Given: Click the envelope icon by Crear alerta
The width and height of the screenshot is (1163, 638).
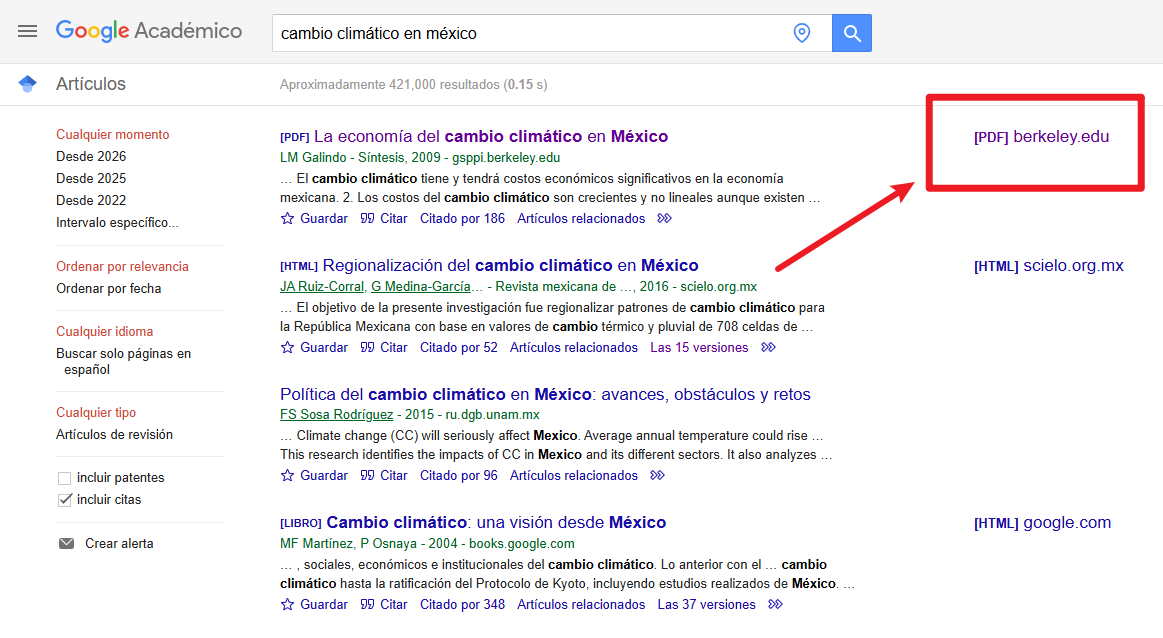Looking at the screenshot, I should point(66,544).
